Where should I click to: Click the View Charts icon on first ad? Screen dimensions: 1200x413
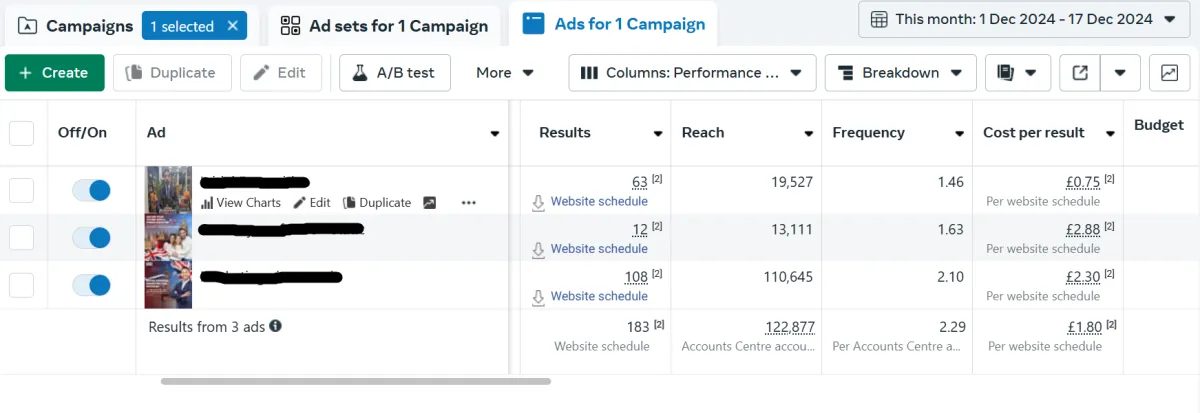(x=207, y=203)
